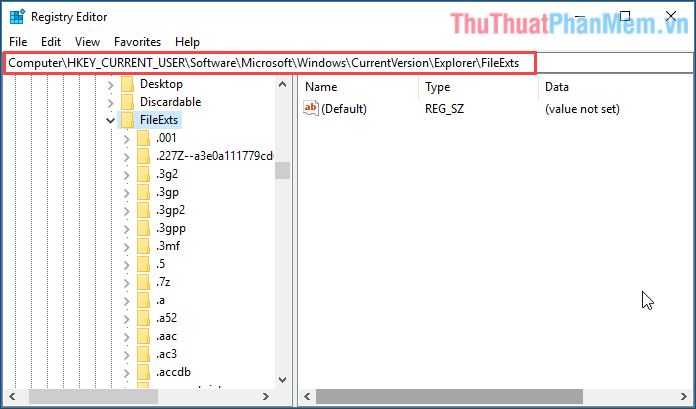696x409 pixels.
Task: Expand the .3gp2 key
Action: click(127, 211)
